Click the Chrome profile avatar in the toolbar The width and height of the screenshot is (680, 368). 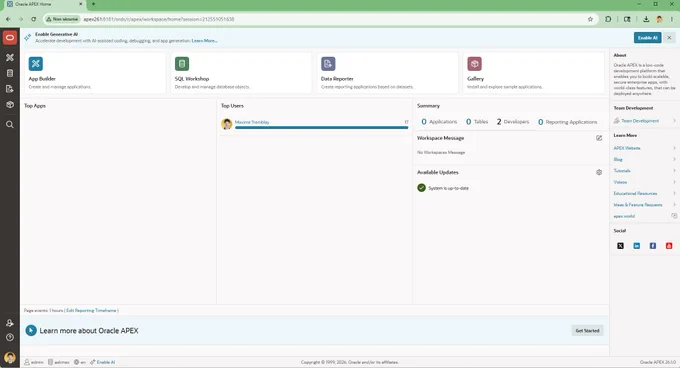pos(659,19)
